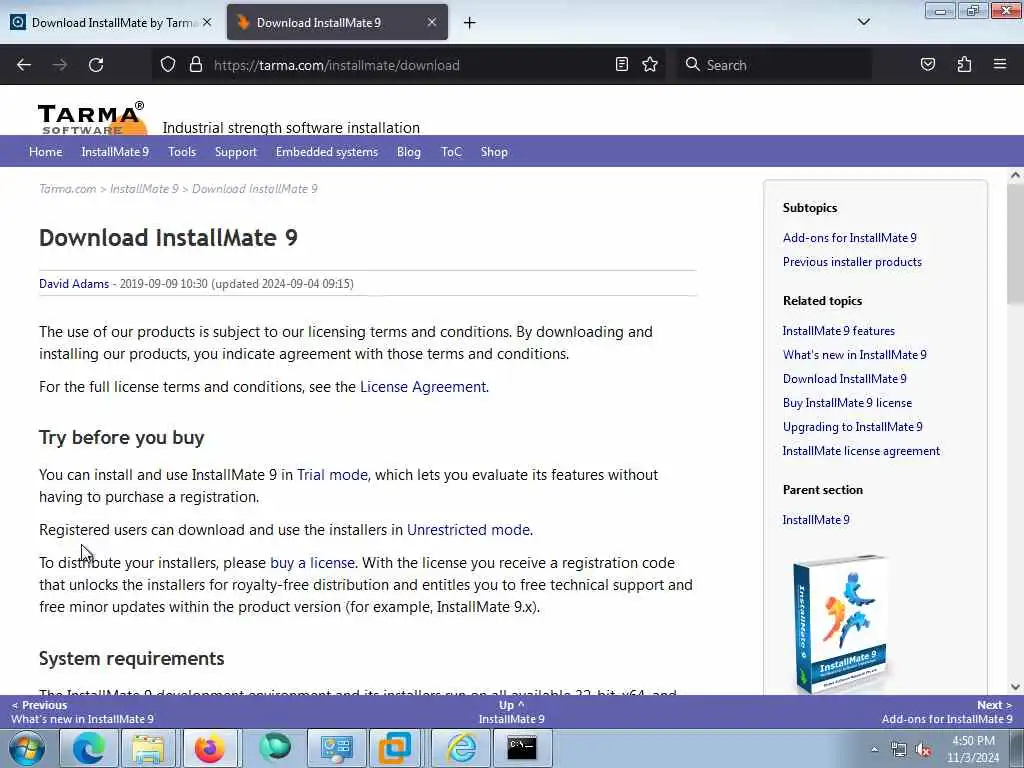
Task: Open the VirtualBox taskbar icon
Action: coord(394,748)
